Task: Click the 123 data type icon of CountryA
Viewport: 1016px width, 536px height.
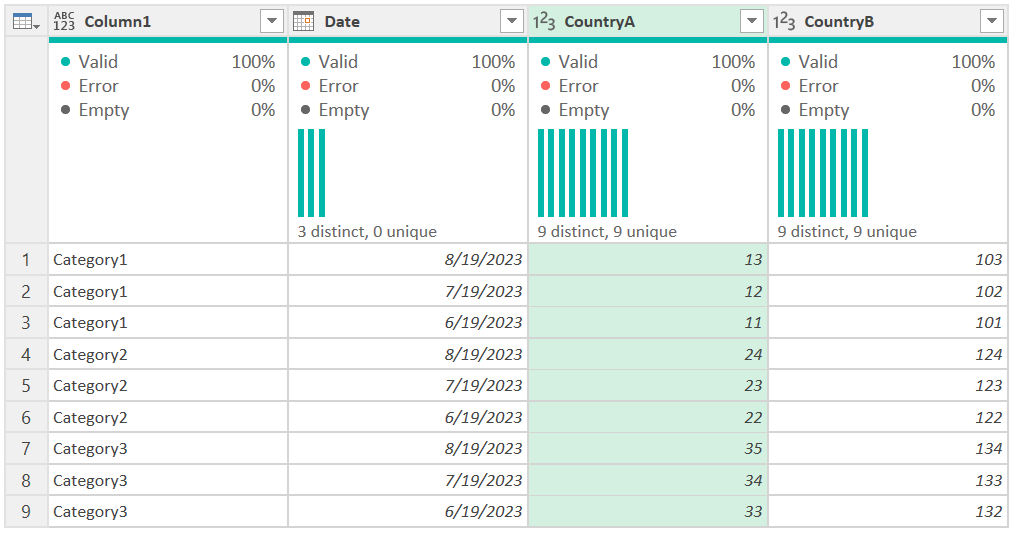Action: 544,21
